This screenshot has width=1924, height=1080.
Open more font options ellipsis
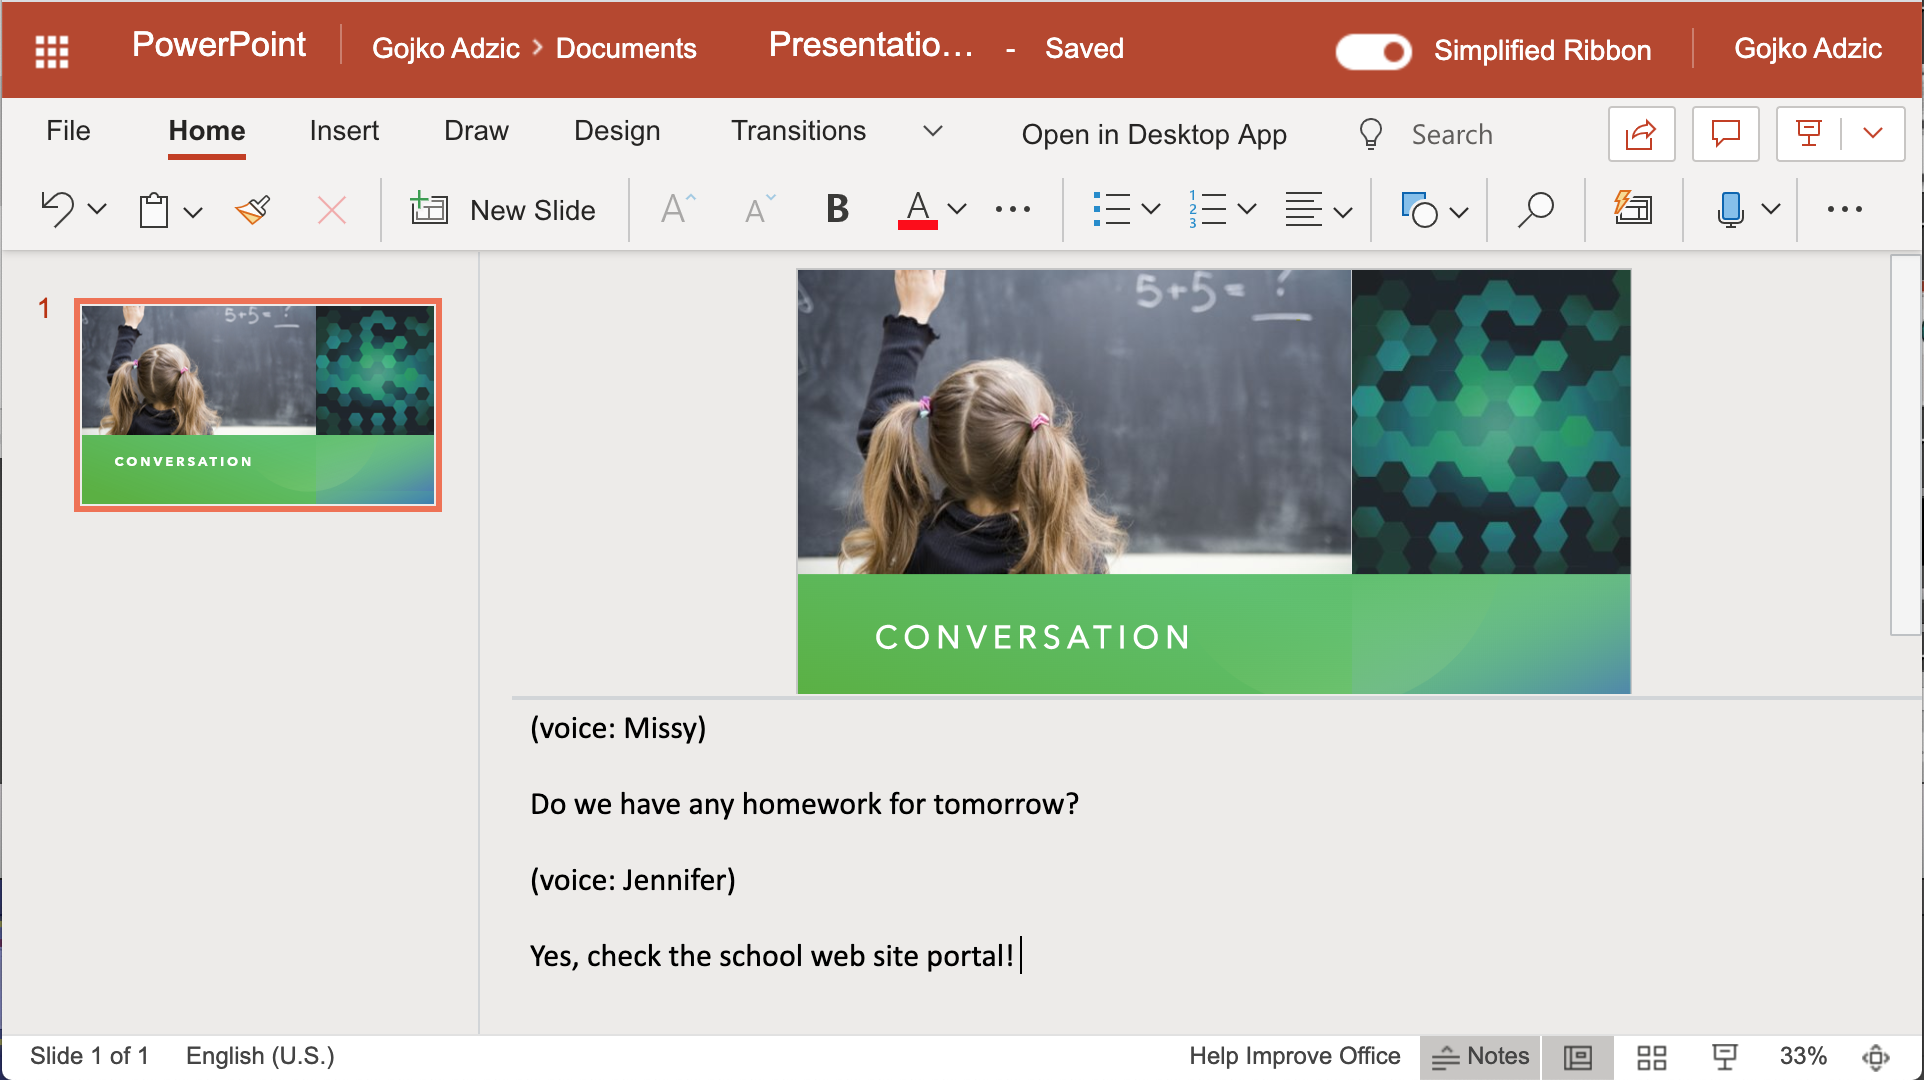click(x=1013, y=209)
